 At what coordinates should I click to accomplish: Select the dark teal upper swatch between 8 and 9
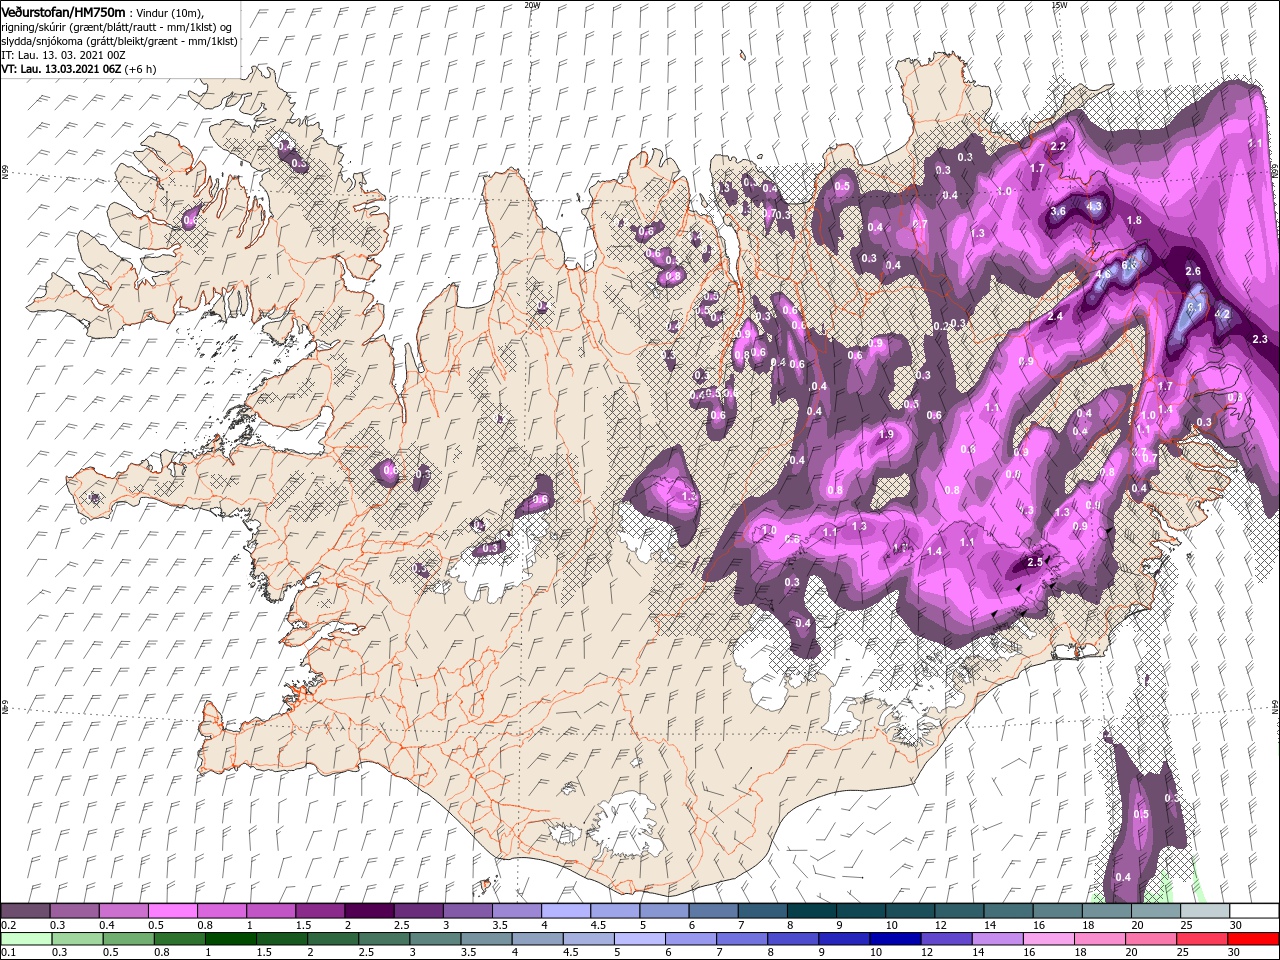coord(812,911)
